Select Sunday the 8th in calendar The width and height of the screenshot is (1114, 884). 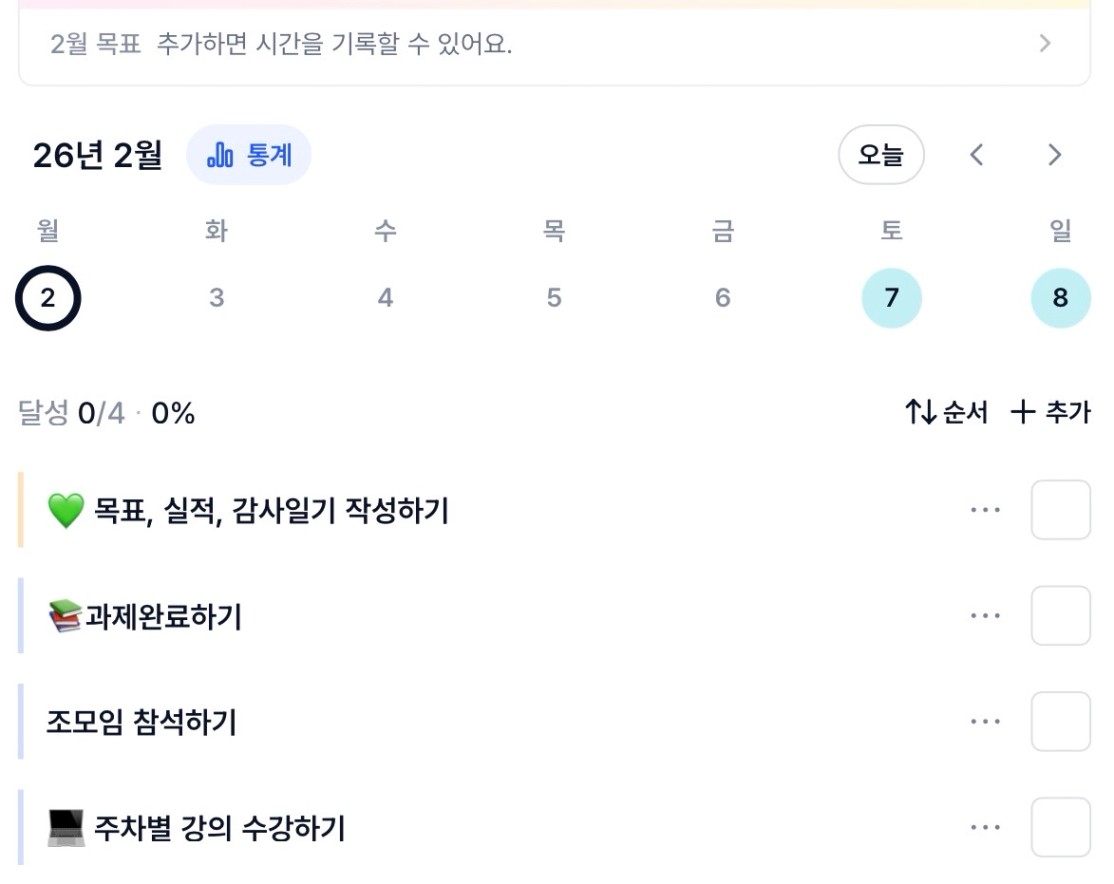point(1060,298)
